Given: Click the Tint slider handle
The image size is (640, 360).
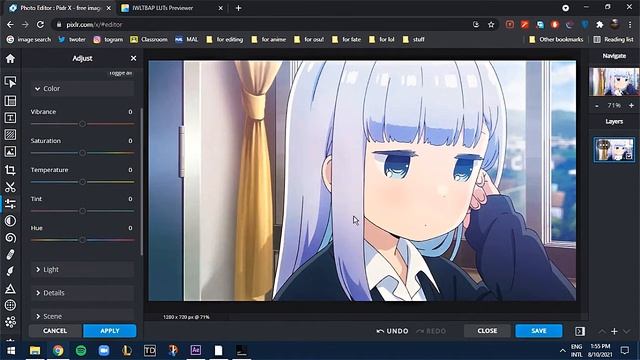Looking at the screenshot, I should pos(82,211).
